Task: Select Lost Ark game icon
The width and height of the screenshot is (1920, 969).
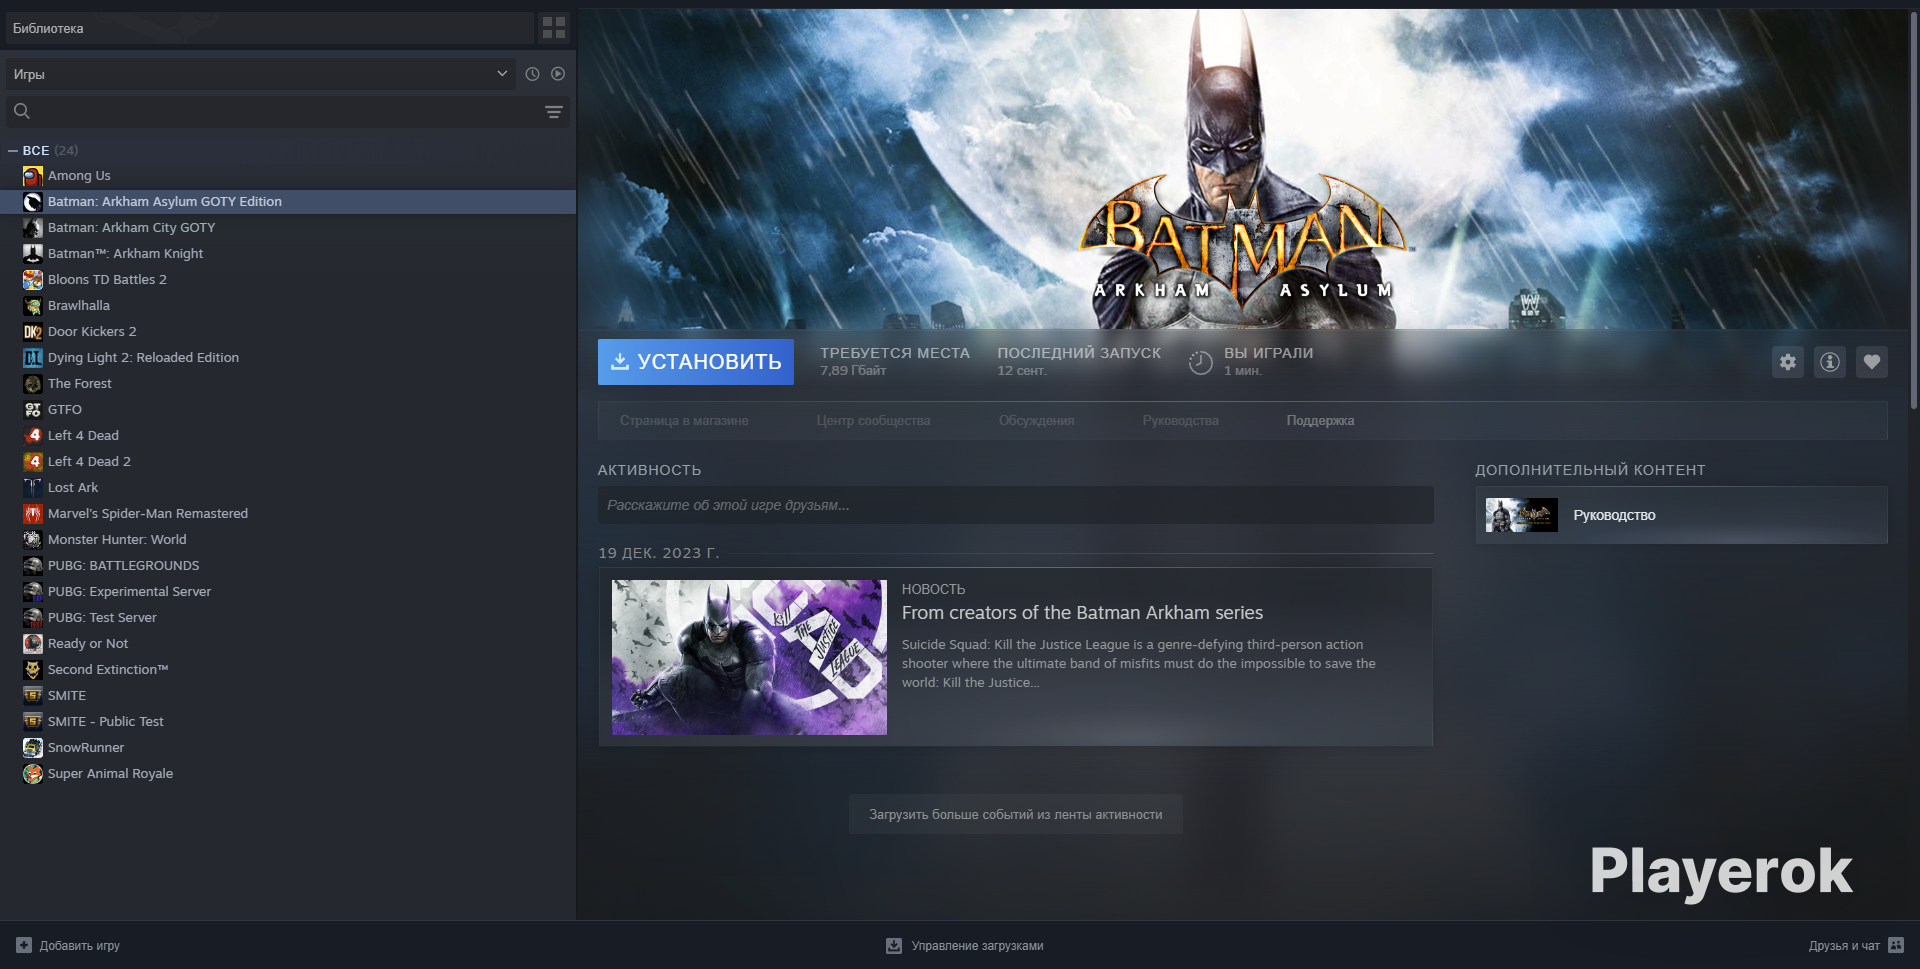Action: (x=33, y=488)
